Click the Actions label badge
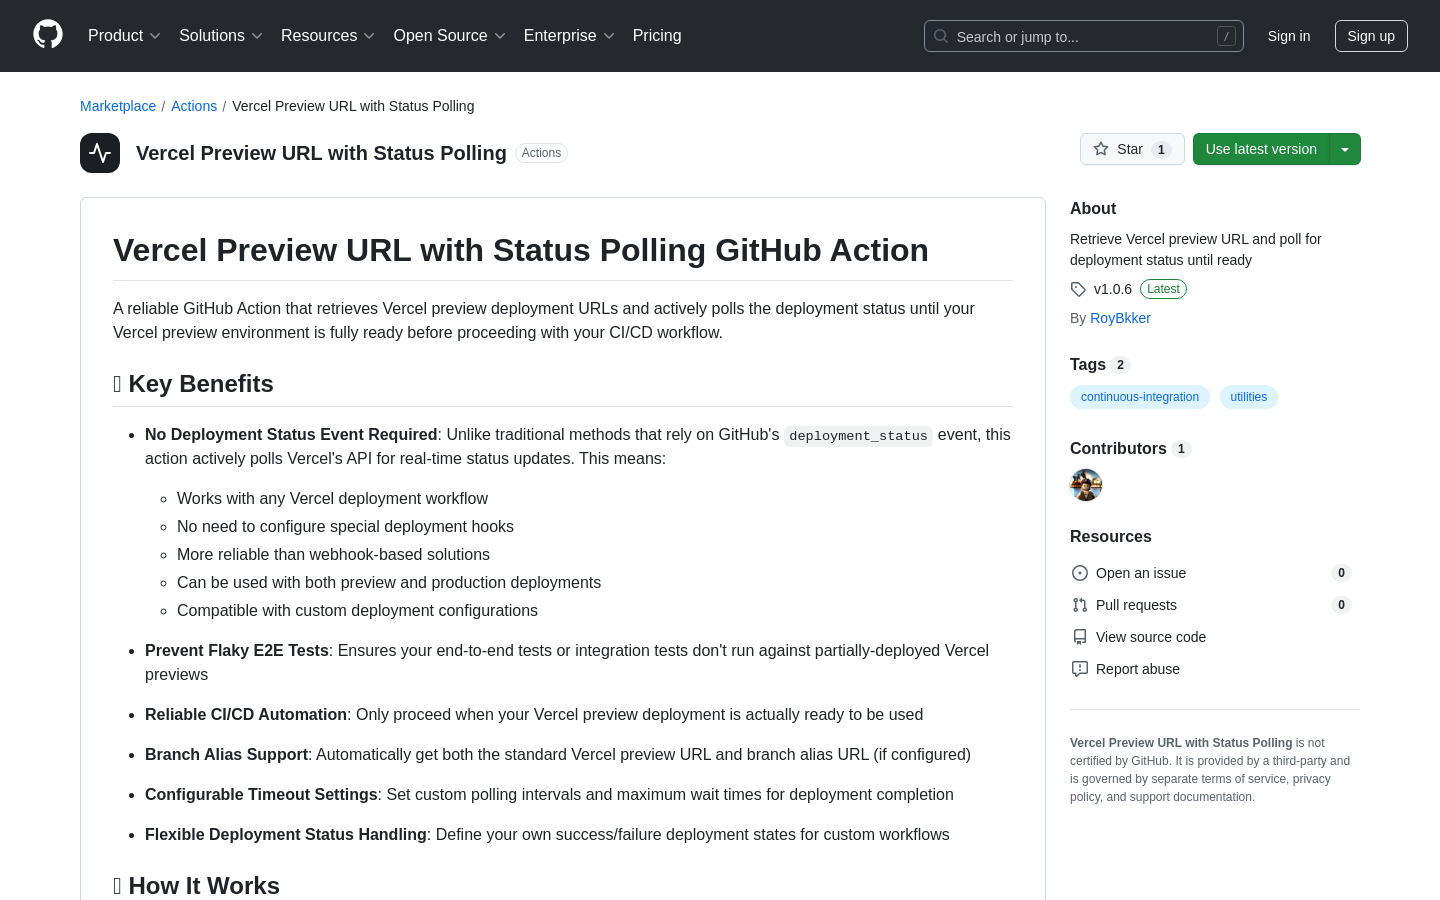This screenshot has height=900, width=1440. pyautogui.click(x=541, y=153)
